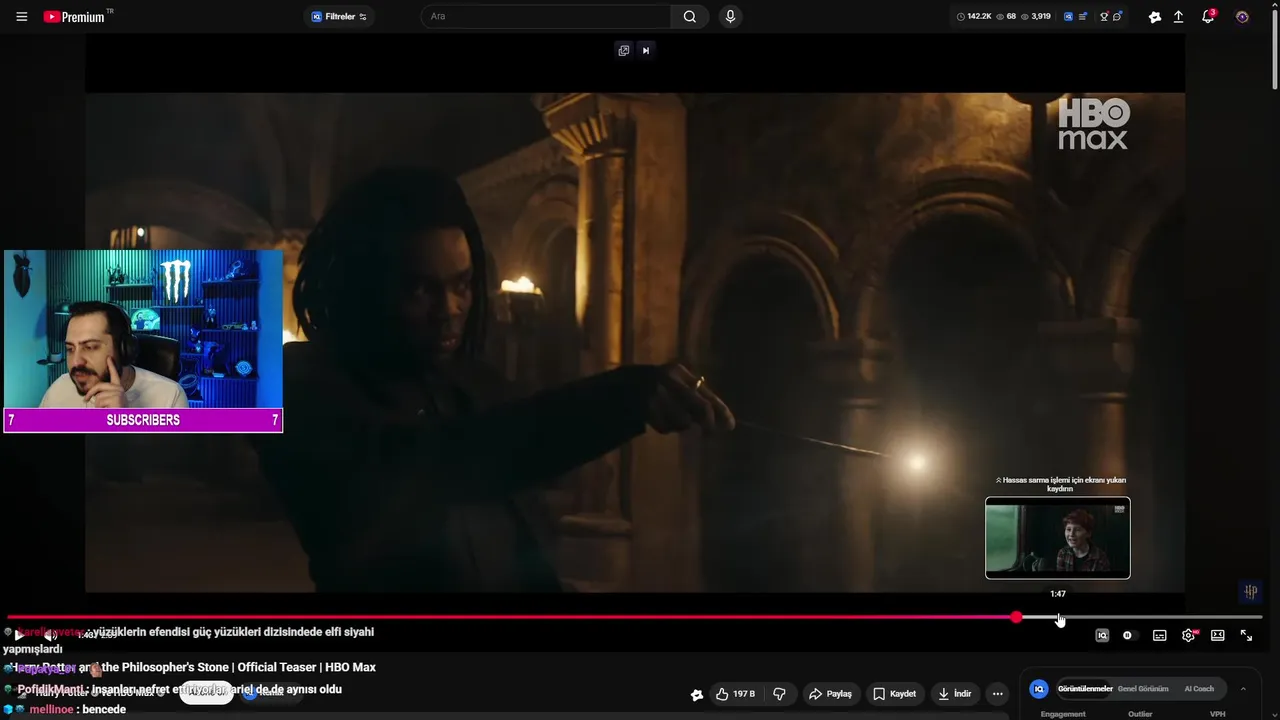This screenshot has width=1280, height=720.
Task: Click the miniplayer icon above the video
Action: click(x=624, y=51)
